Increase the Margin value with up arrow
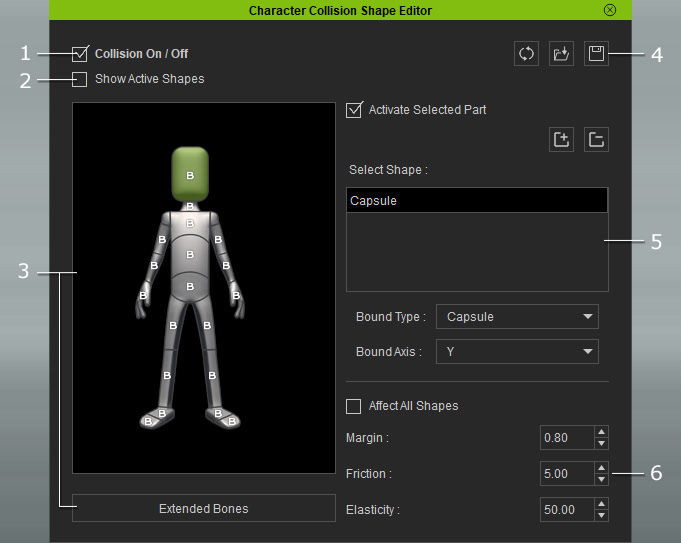681x543 pixels. tap(601, 432)
